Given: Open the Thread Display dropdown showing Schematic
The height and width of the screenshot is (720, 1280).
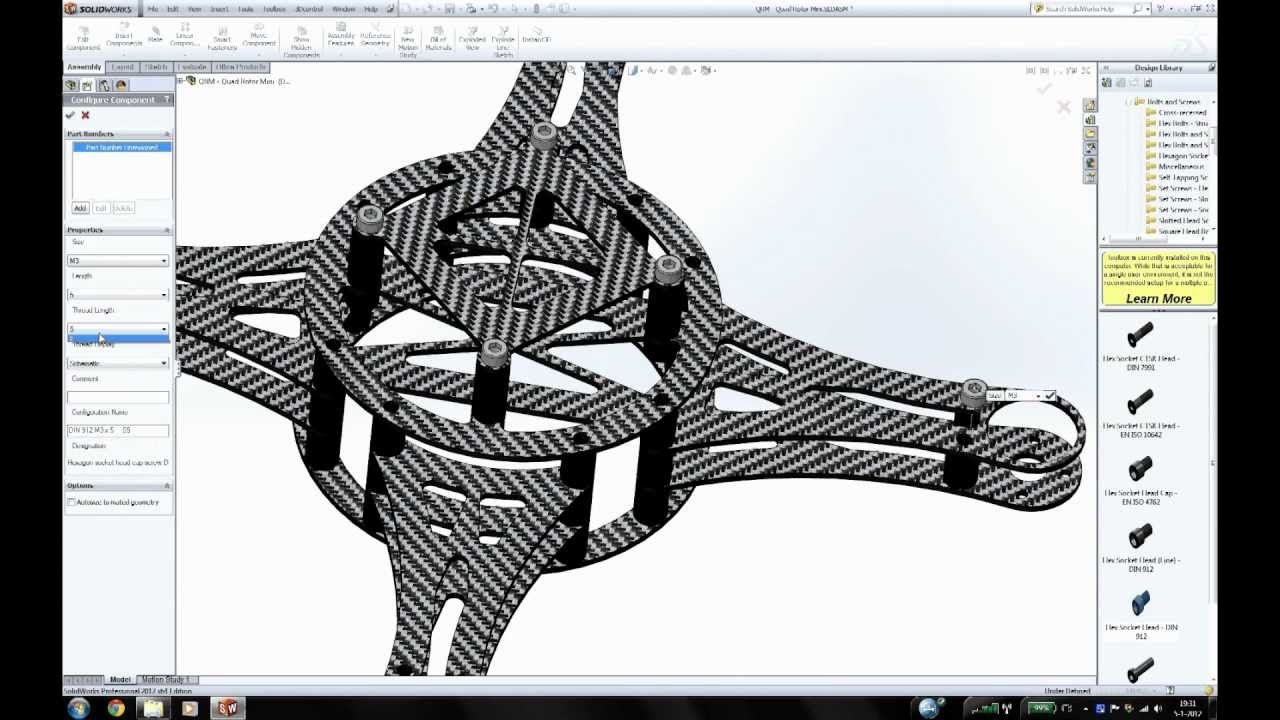Looking at the screenshot, I should [x=117, y=363].
